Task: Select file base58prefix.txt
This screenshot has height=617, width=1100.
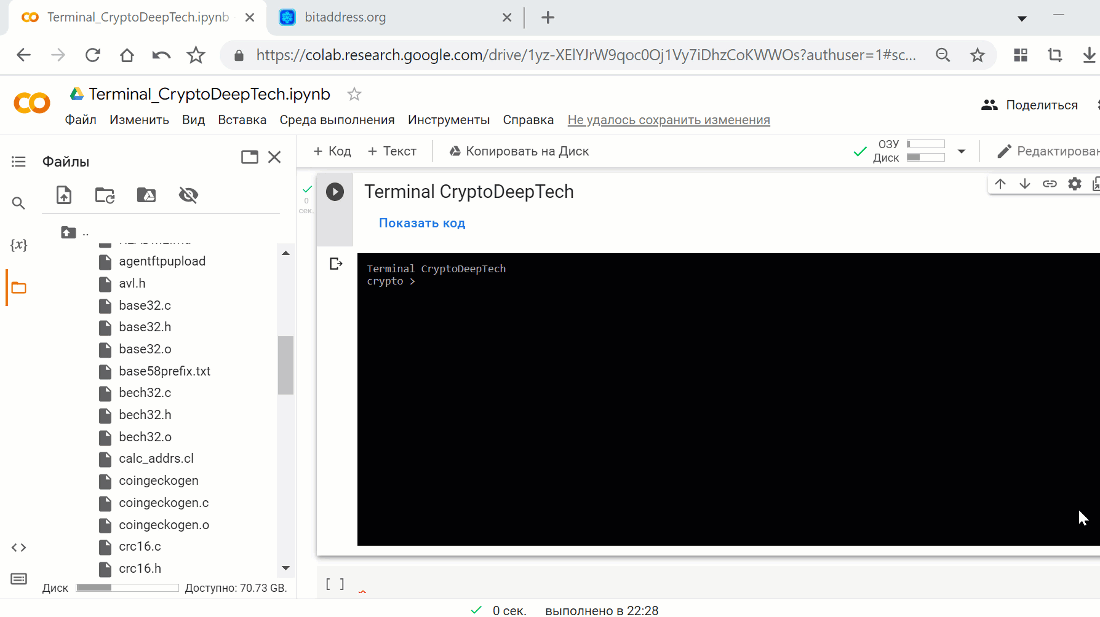Action: tap(165, 371)
